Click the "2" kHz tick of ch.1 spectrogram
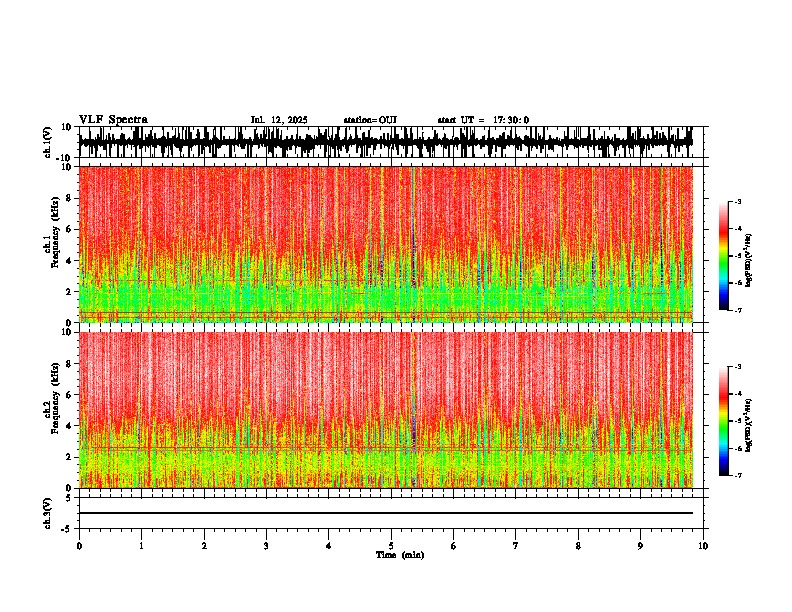Image resolution: width=792 pixels, height=612 pixels. 70,291
